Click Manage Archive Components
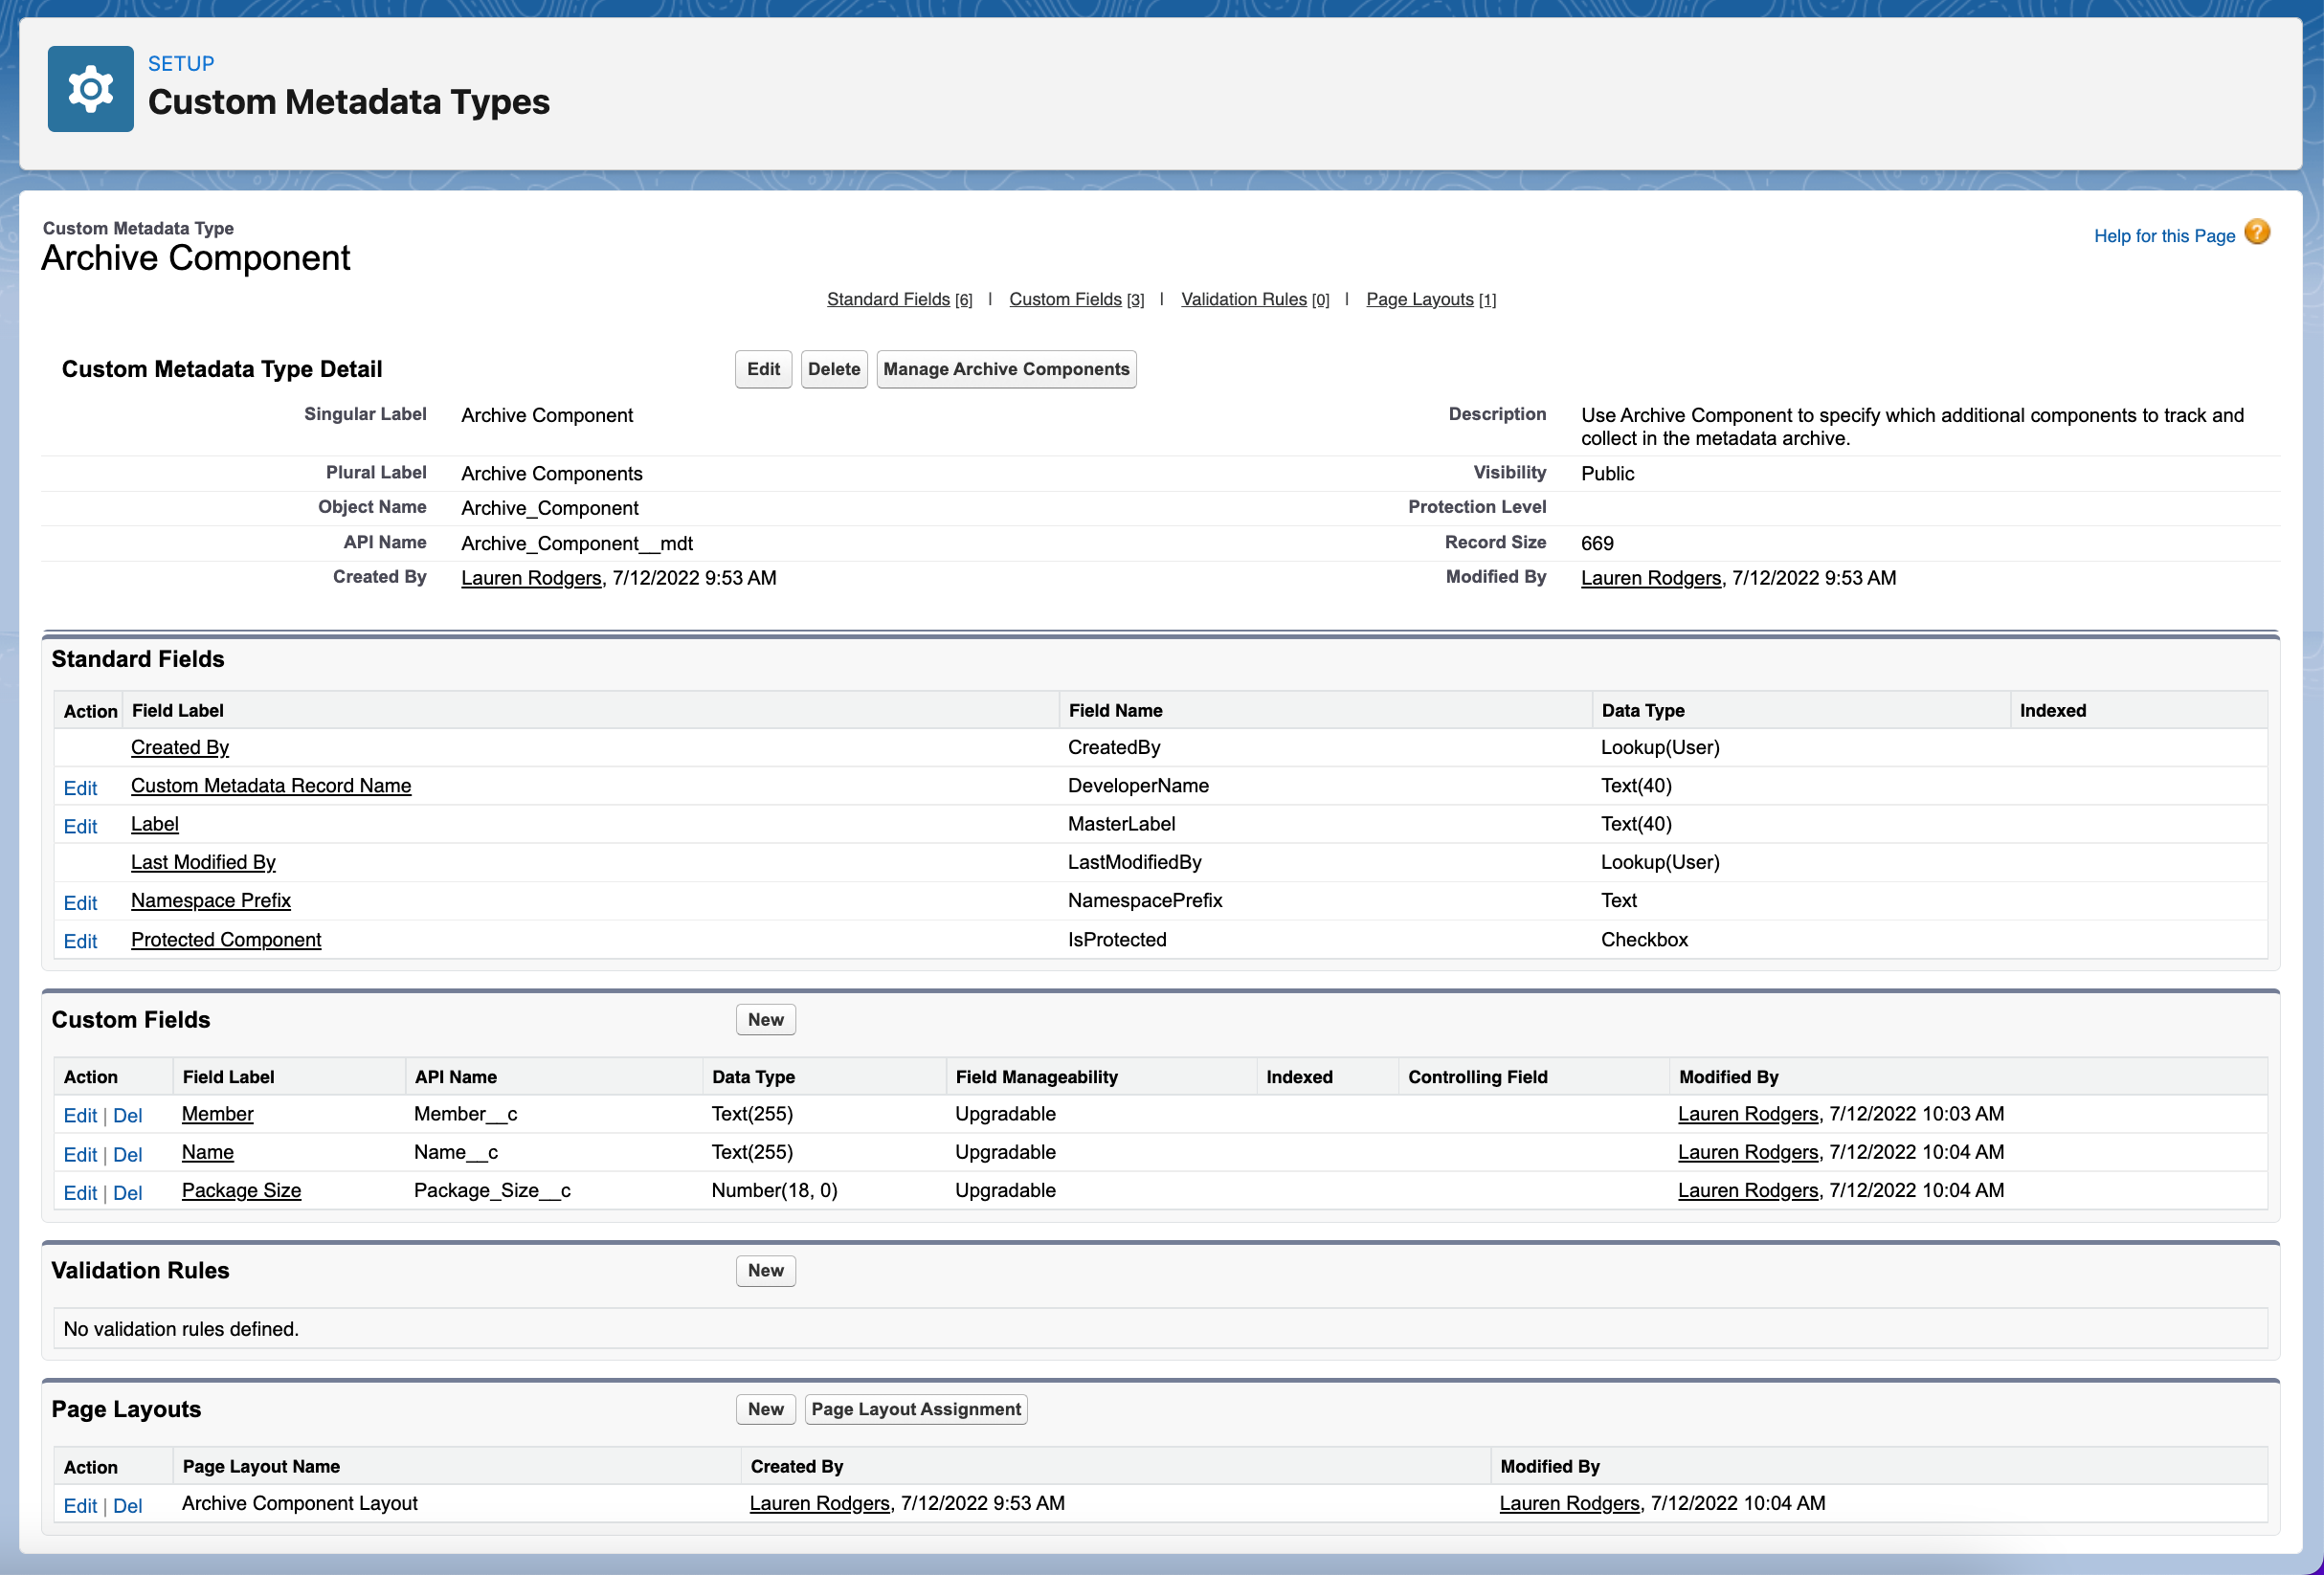The image size is (2324, 1575). tap(1006, 369)
